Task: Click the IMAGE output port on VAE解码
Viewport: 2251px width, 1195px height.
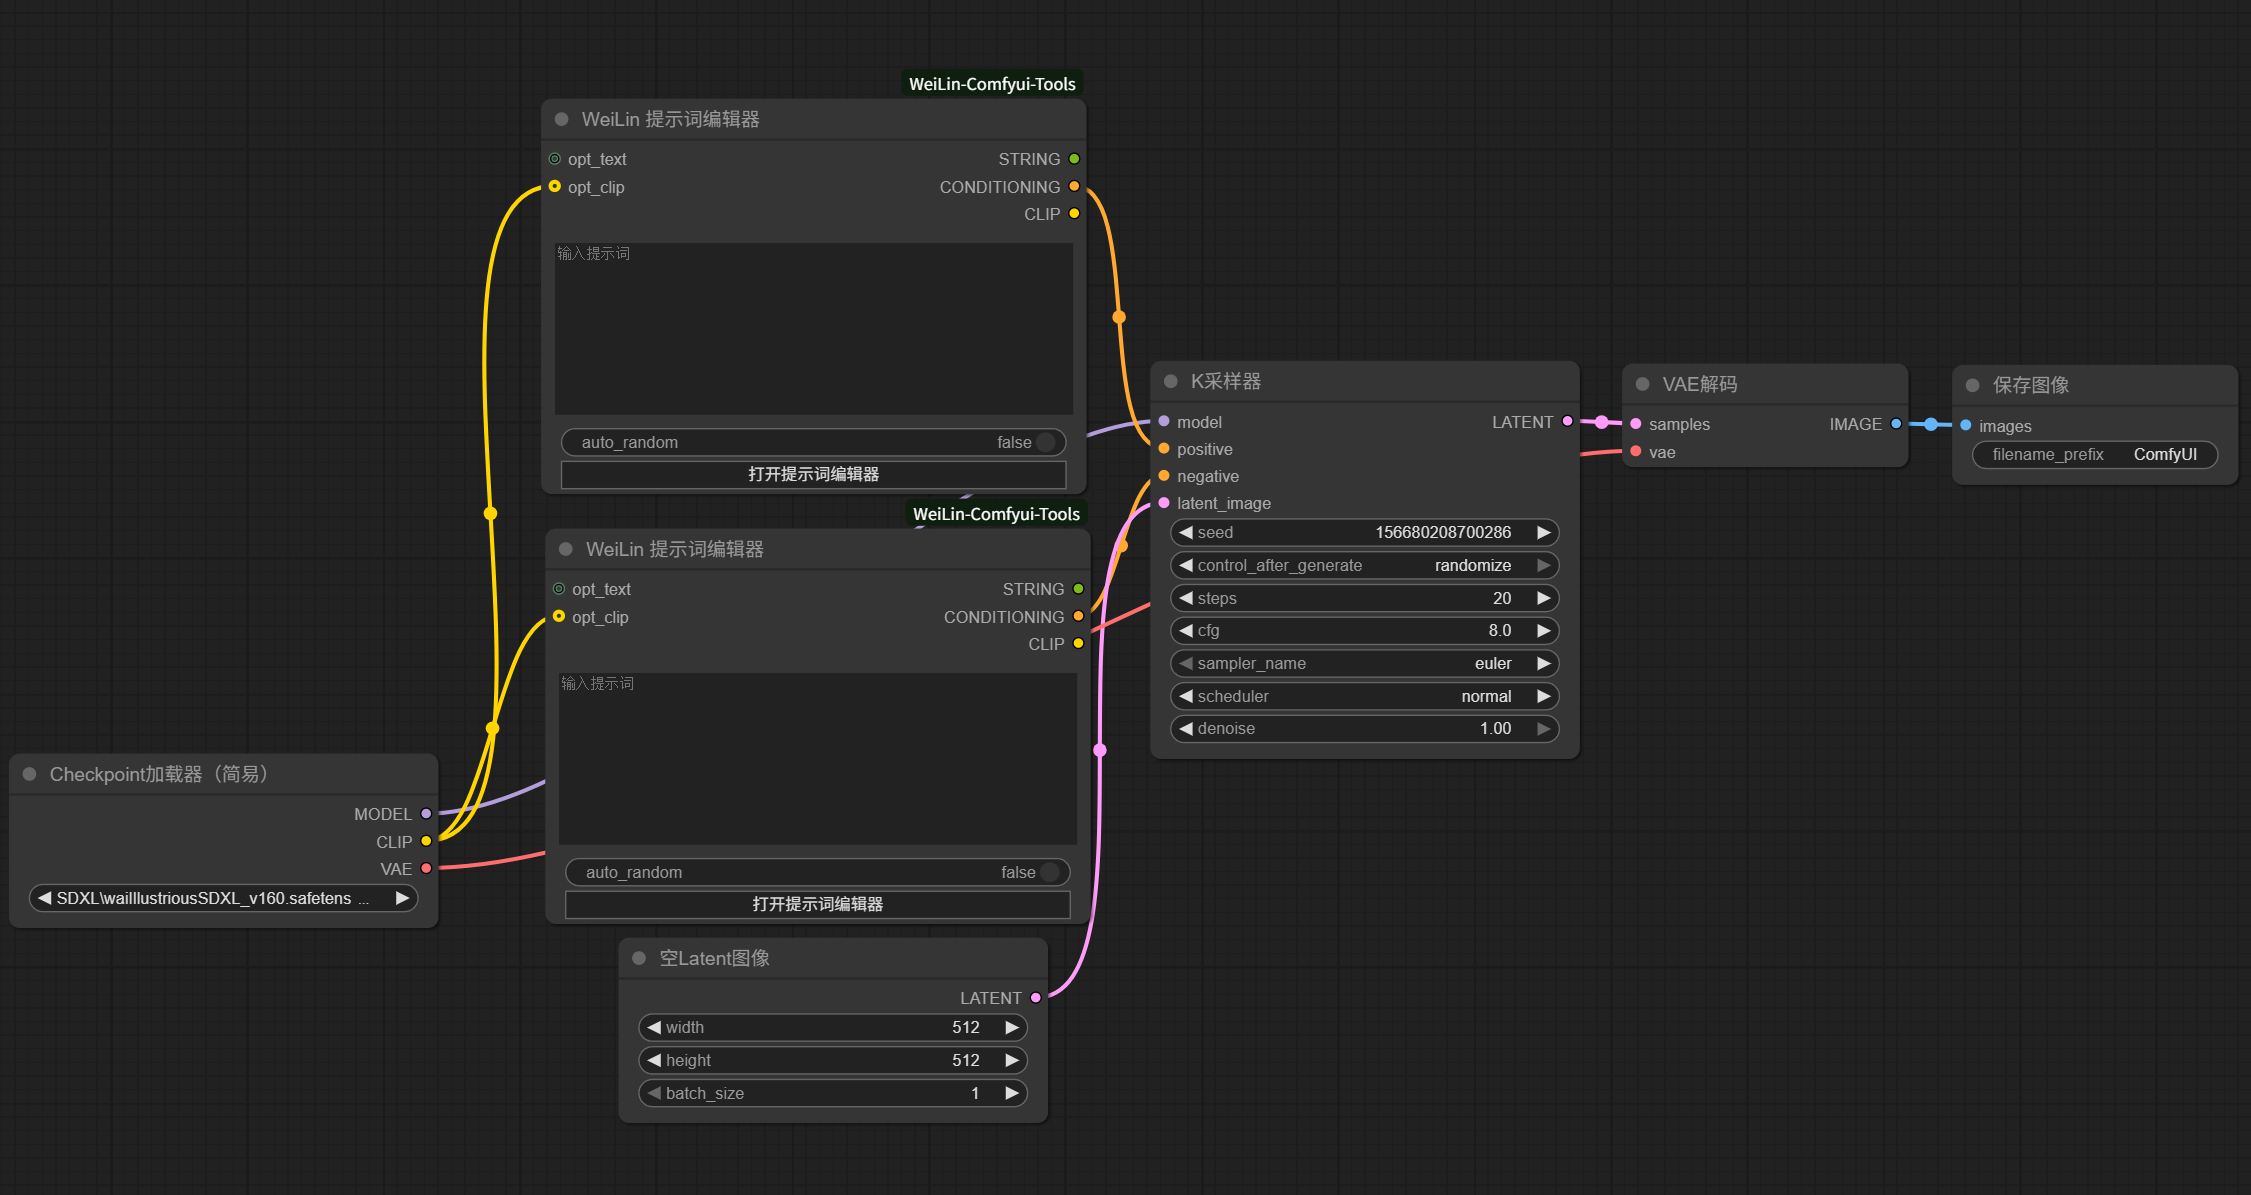Action: pyautogui.click(x=1895, y=424)
